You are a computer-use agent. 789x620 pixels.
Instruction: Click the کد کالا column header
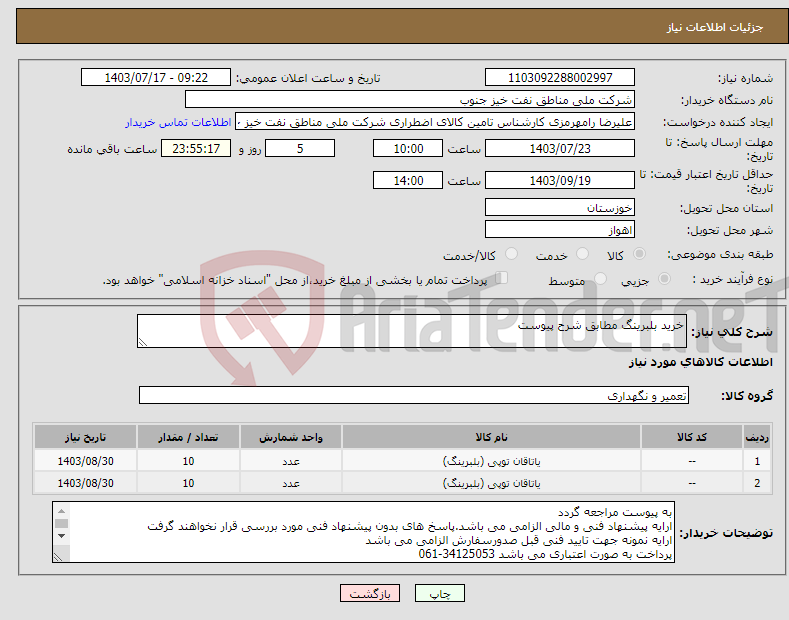pyautogui.click(x=692, y=437)
